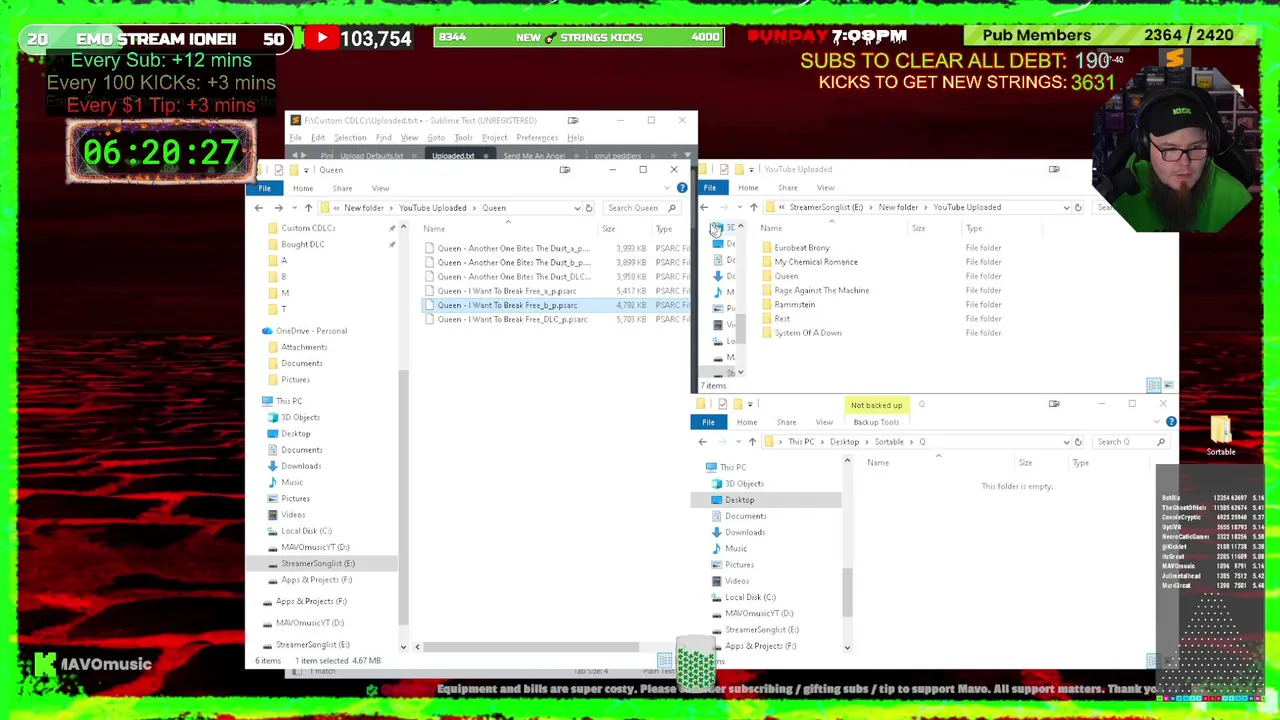Sort by Size column in Q window

pyautogui.click(x=1025, y=463)
